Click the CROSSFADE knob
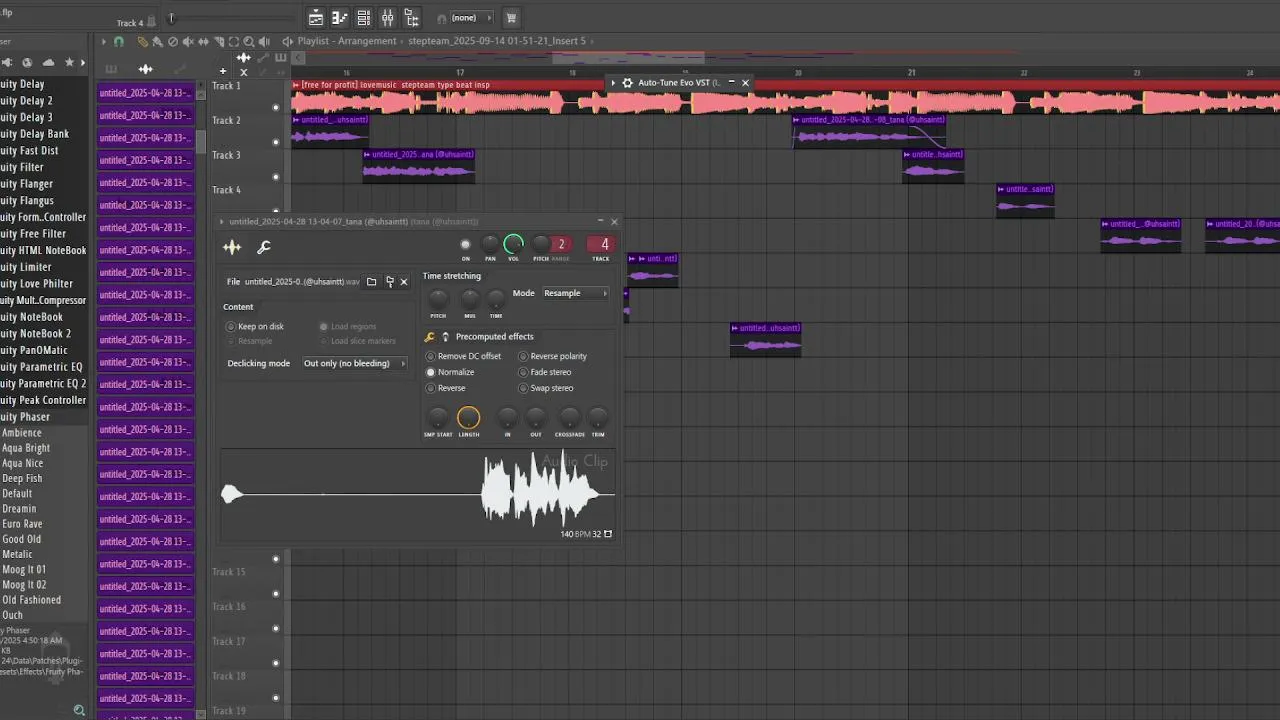 (569, 417)
